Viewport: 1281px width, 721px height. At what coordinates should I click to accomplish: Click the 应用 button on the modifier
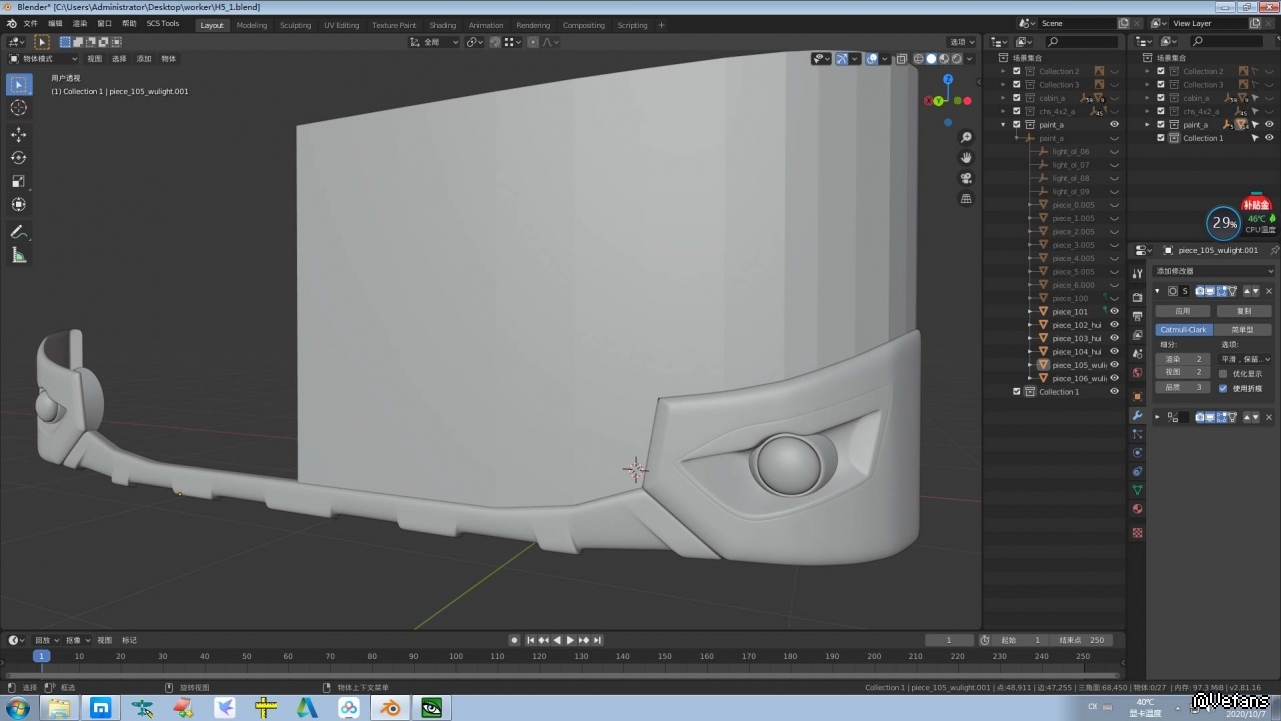tap(1183, 311)
